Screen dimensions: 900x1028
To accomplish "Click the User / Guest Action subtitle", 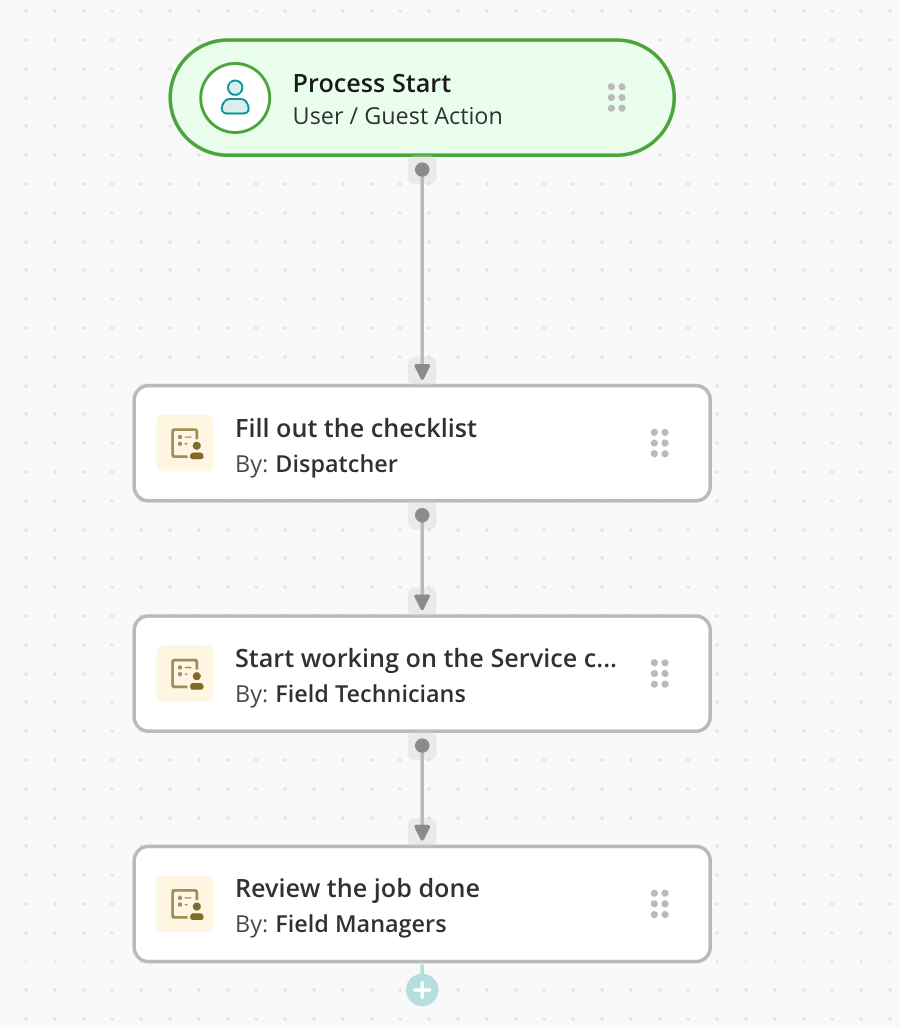I will 397,116.
